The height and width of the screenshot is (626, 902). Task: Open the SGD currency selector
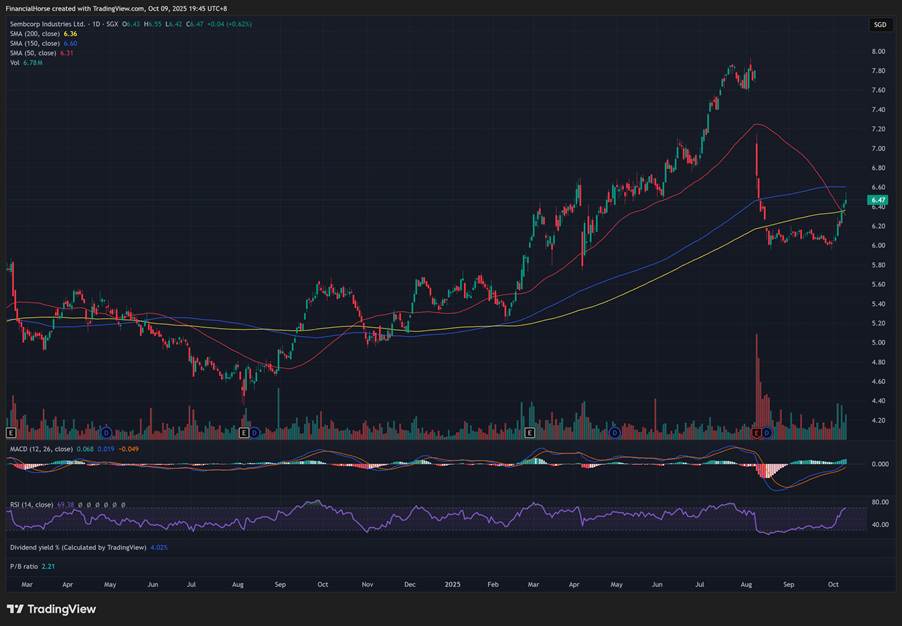tap(879, 24)
